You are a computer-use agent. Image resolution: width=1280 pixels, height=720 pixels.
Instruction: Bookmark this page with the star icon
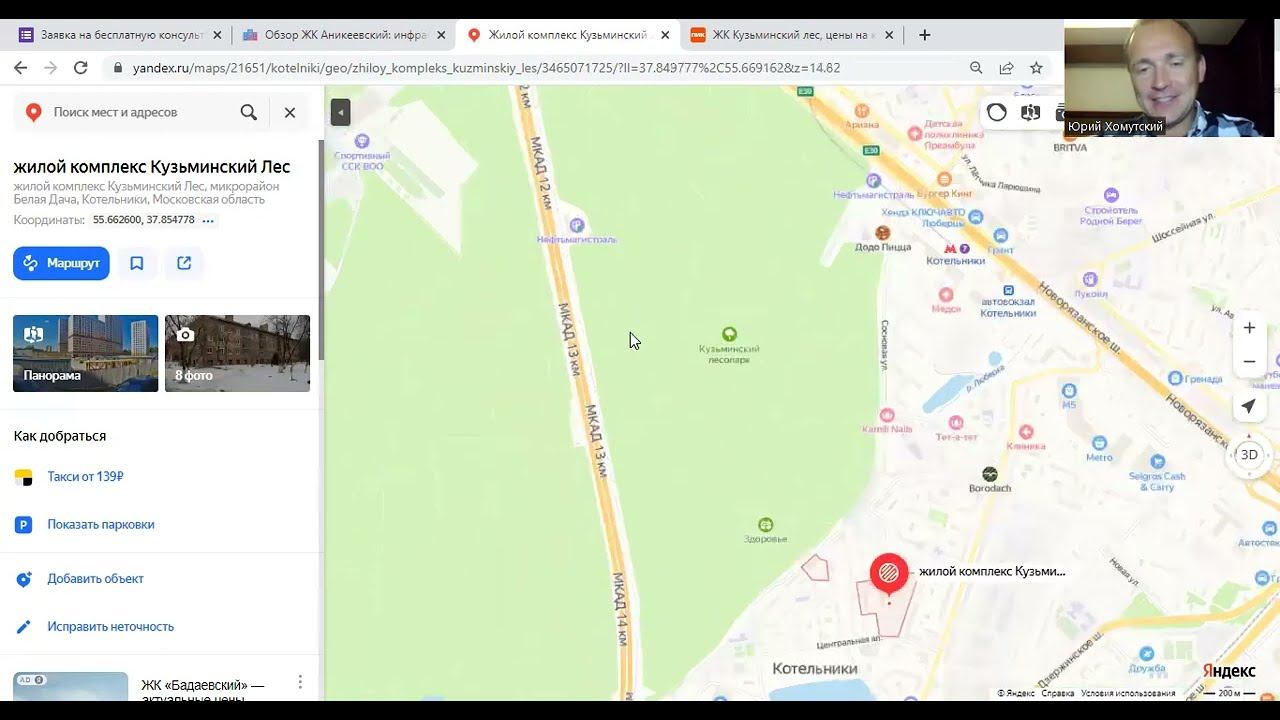coord(1036,68)
